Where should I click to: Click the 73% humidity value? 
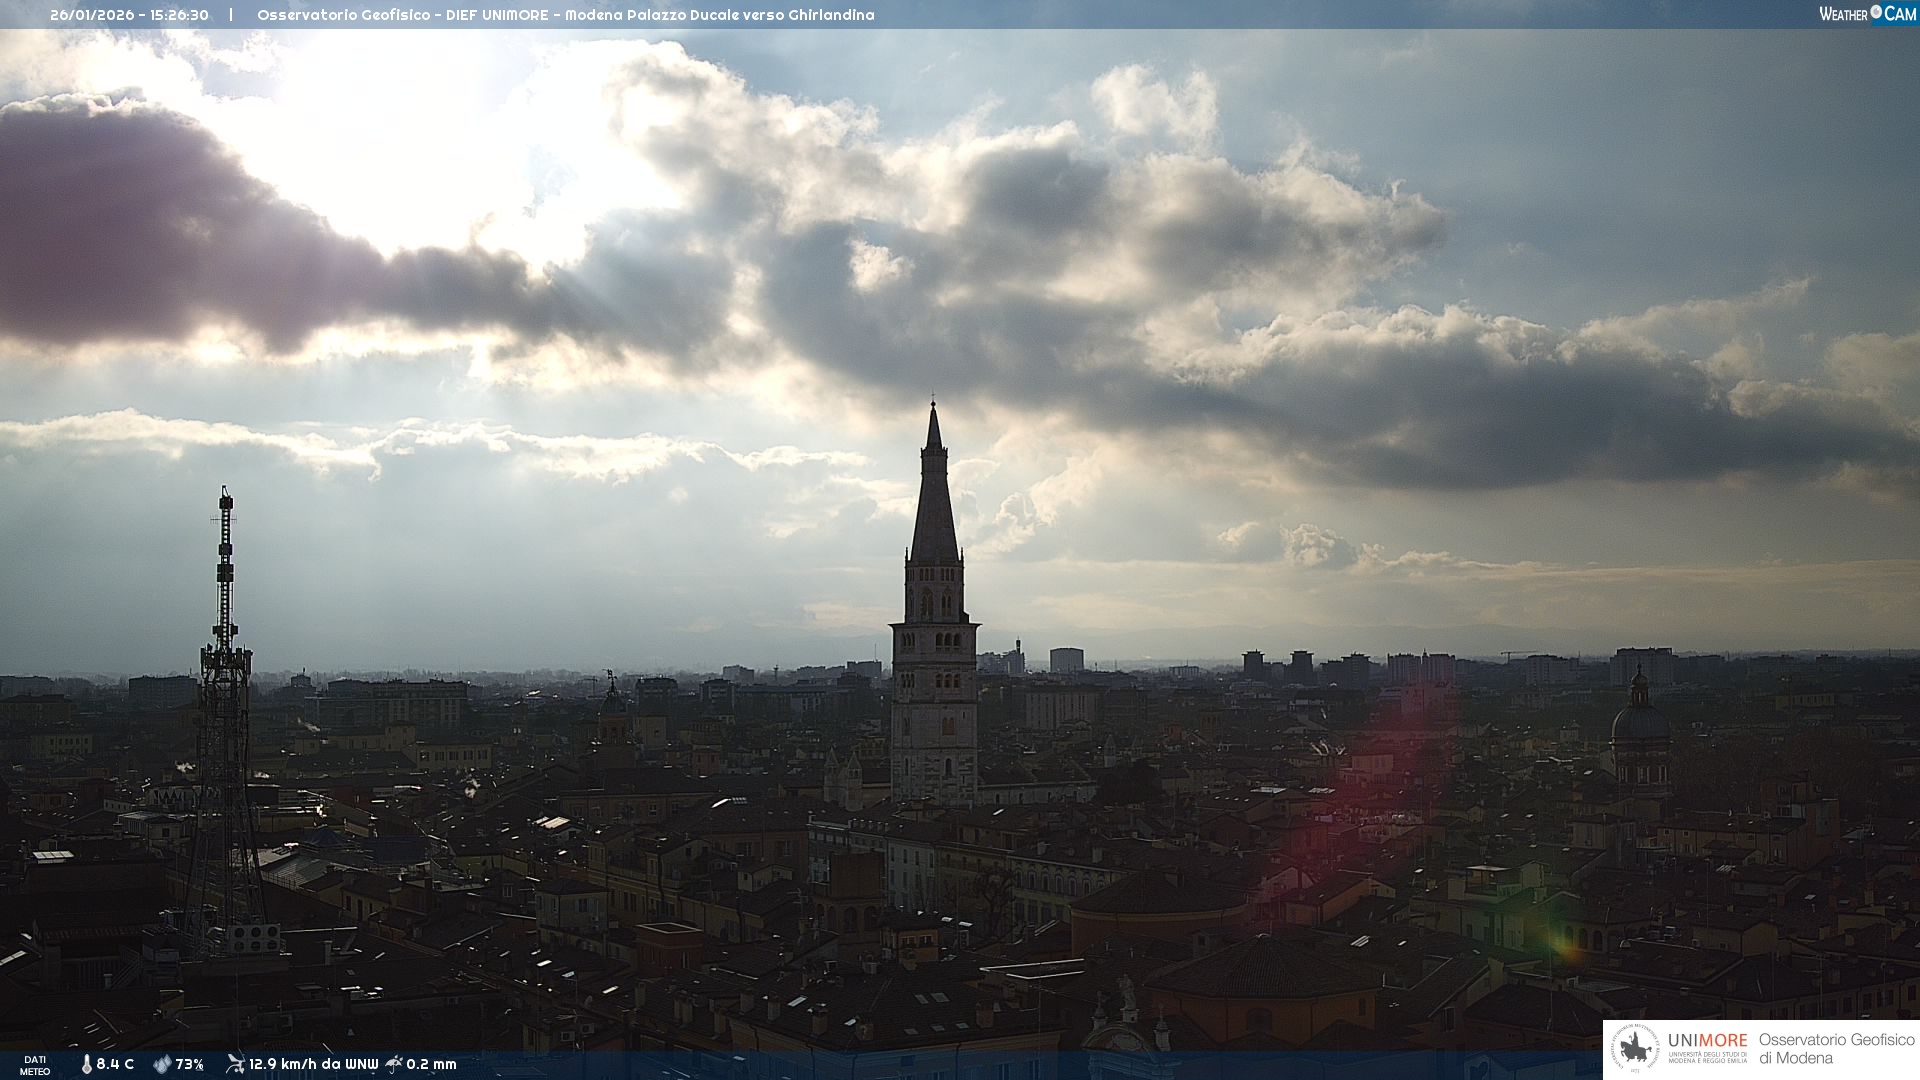pos(189,1064)
